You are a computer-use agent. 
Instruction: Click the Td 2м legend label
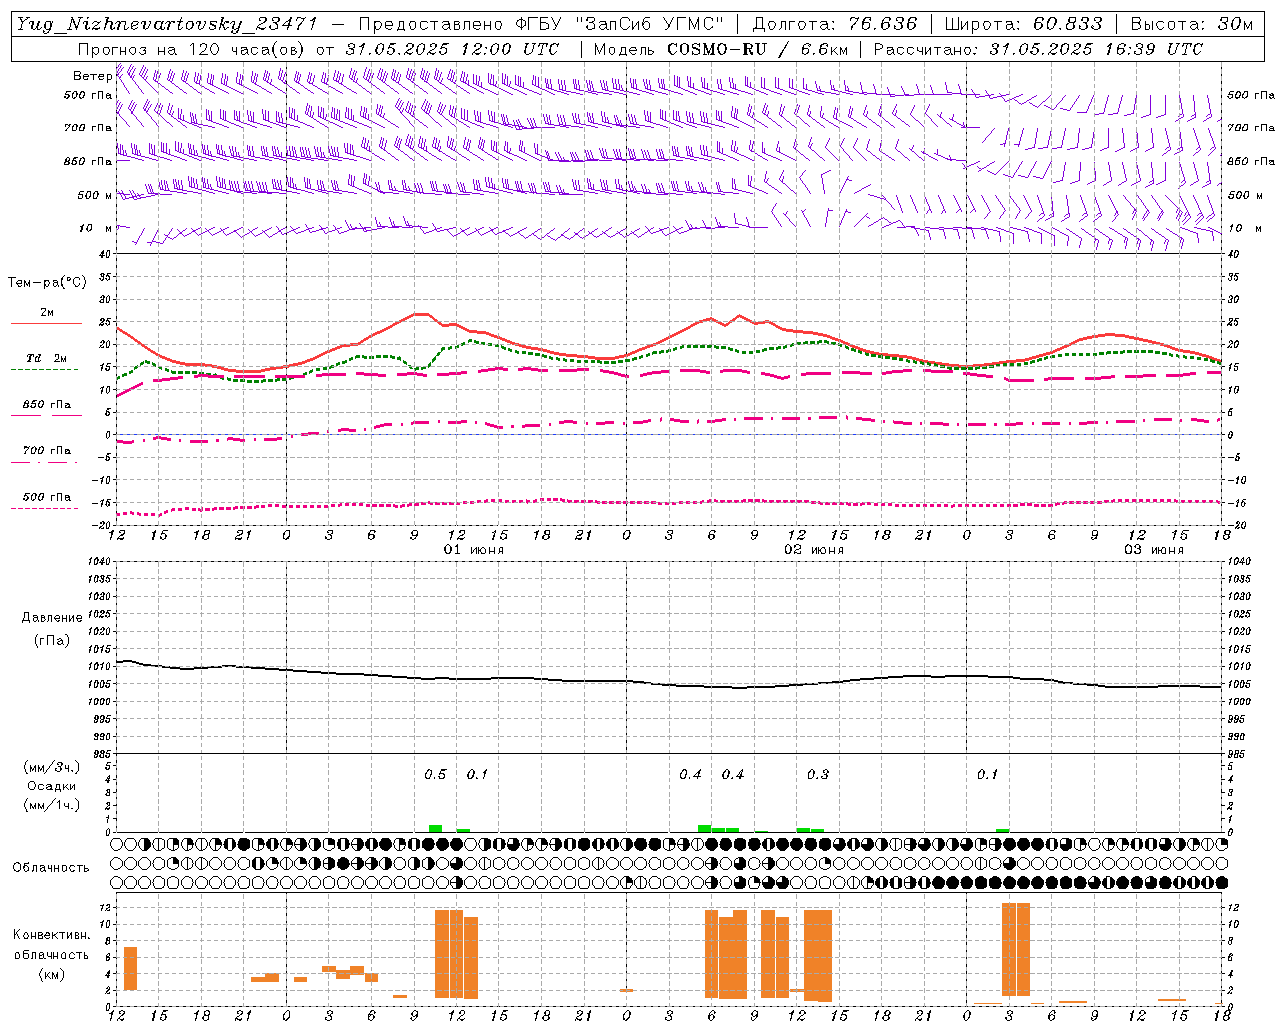coord(47,358)
